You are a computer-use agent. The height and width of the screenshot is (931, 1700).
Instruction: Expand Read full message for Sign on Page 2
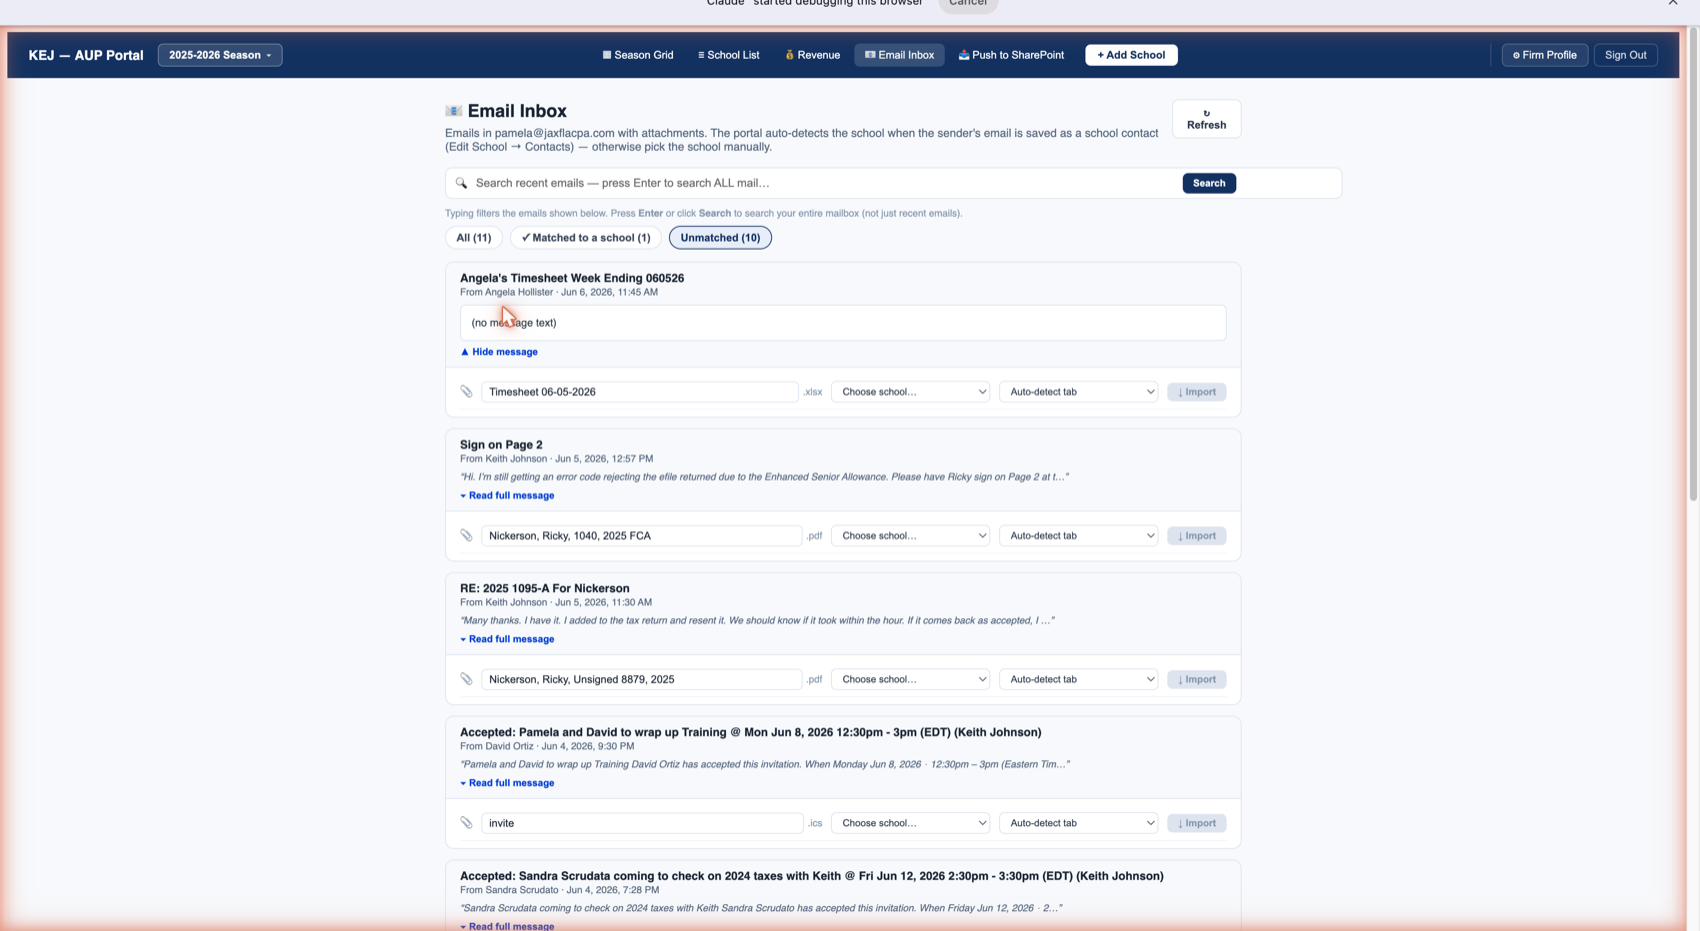point(507,496)
